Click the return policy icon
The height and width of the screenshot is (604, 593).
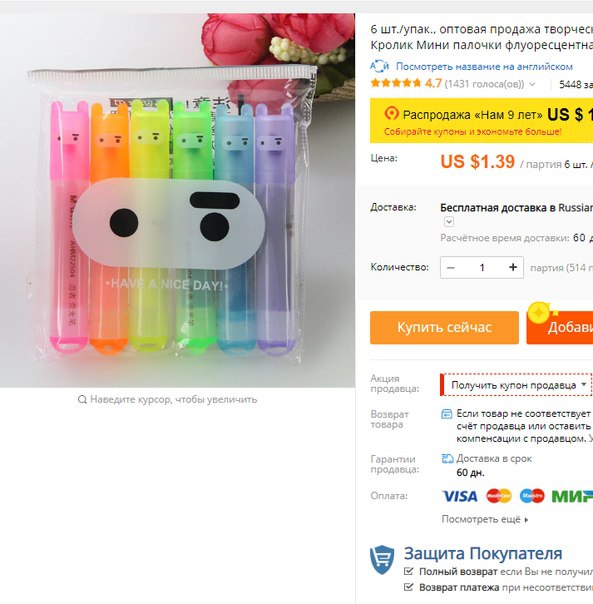pyautogui.click(x=446, y=414)
